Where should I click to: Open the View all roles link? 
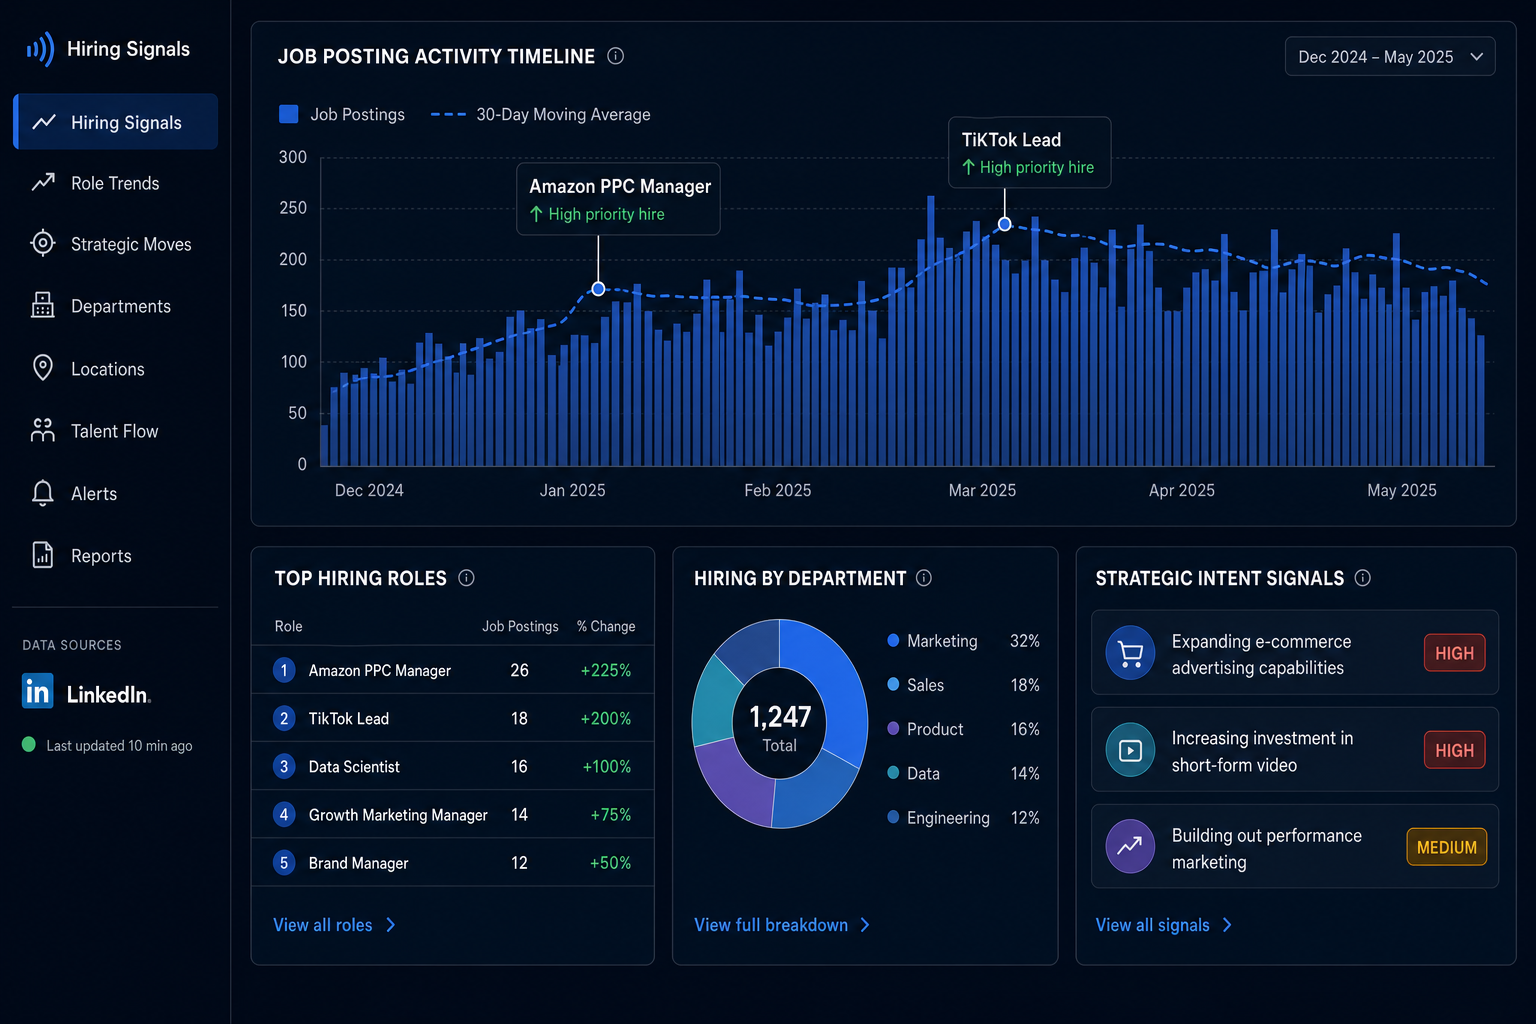pos(335,925)
